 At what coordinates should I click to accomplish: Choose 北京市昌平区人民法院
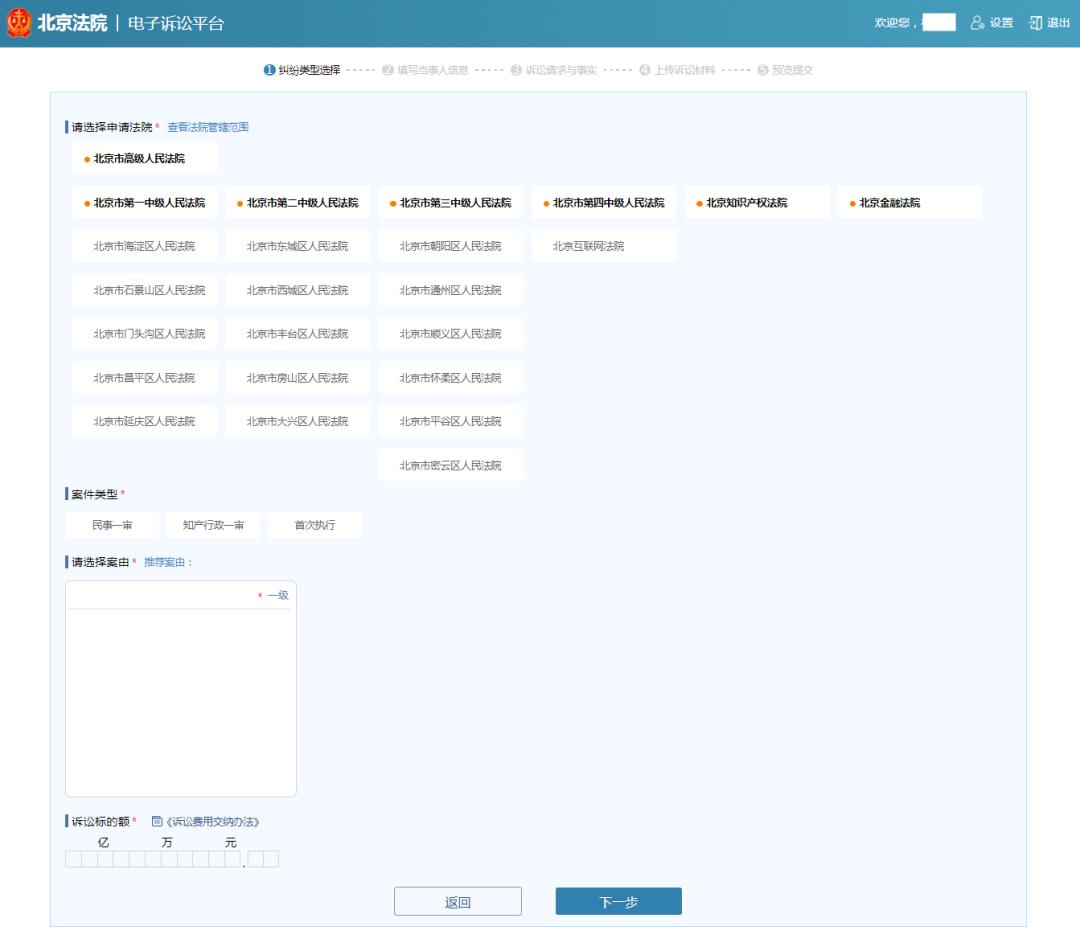click(145, 377)
